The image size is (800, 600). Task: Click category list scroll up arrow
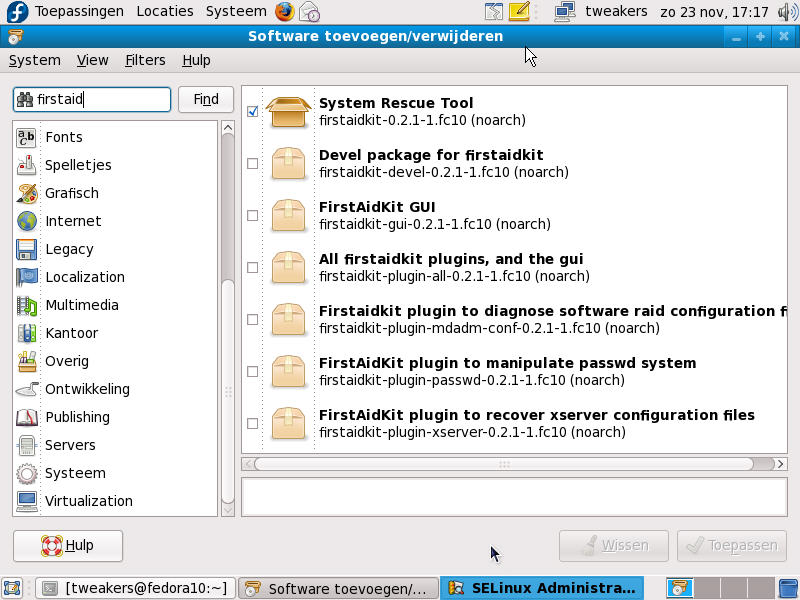228,128
